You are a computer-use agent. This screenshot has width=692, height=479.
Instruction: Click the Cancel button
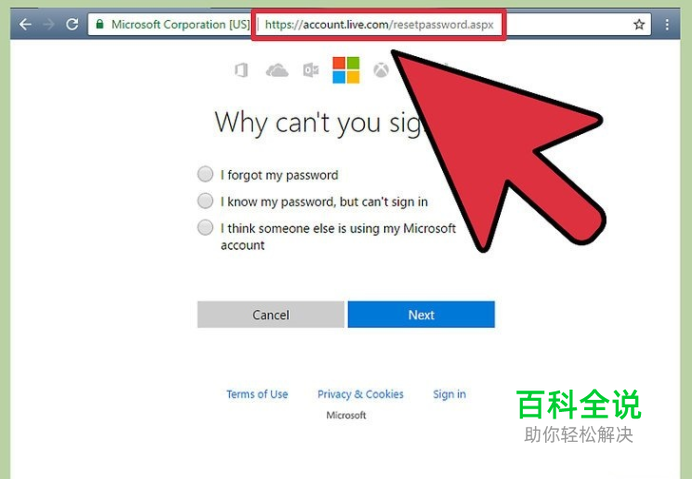coord(271,314)
